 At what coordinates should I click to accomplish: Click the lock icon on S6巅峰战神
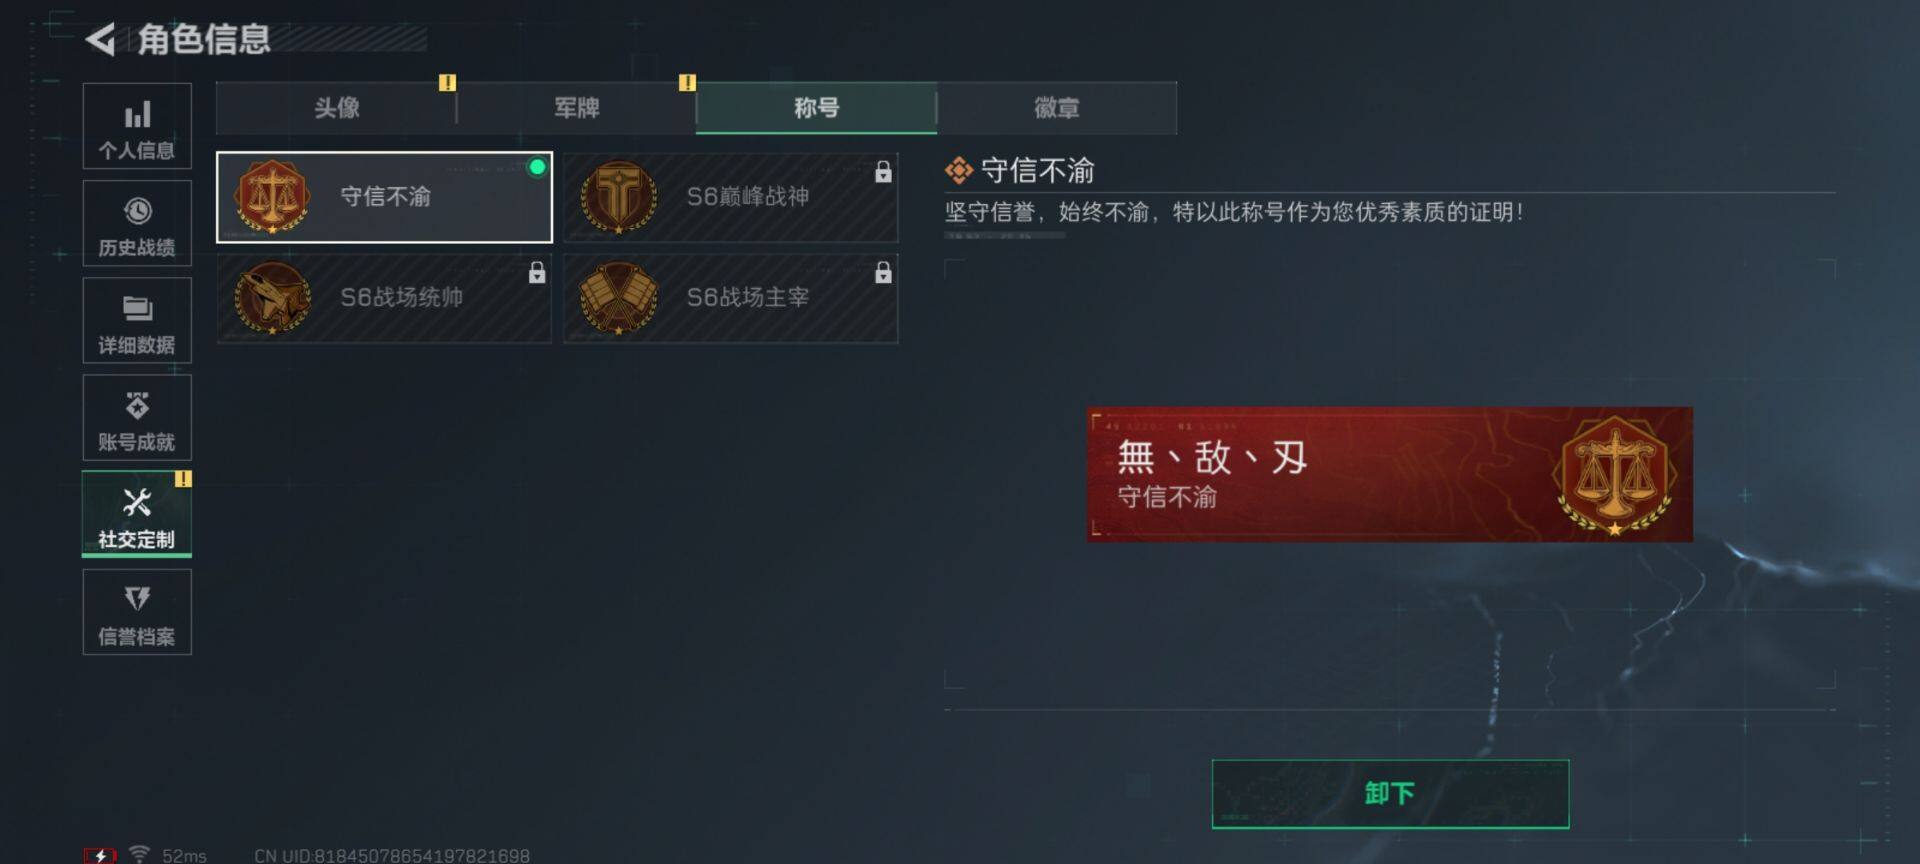[883, 172]
